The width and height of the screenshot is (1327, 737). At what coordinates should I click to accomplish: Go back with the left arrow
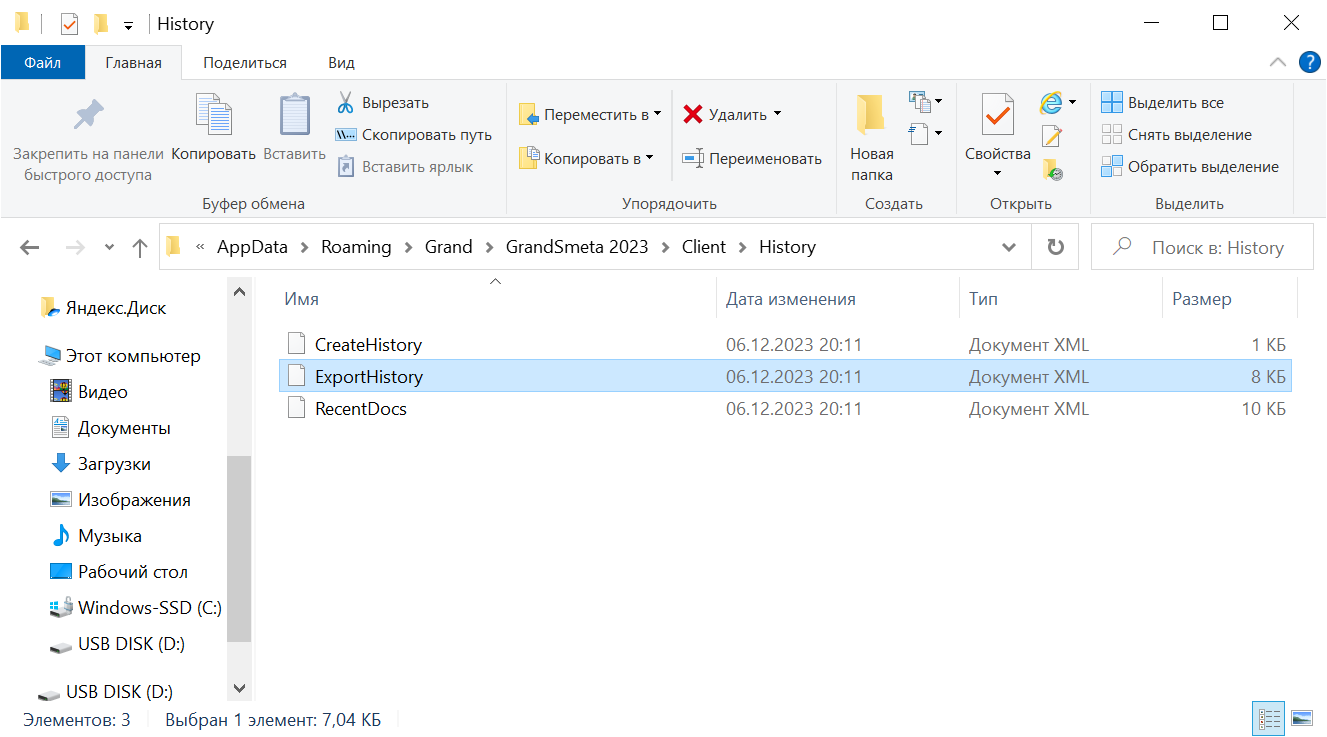[30, 248]
